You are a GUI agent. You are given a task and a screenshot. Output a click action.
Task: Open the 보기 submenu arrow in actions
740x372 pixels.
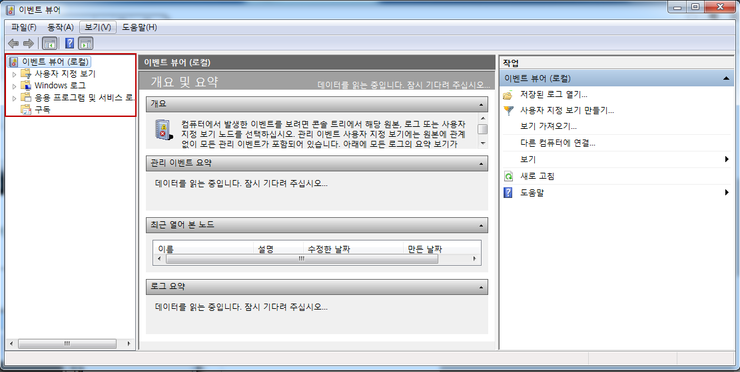click(727, 160)
